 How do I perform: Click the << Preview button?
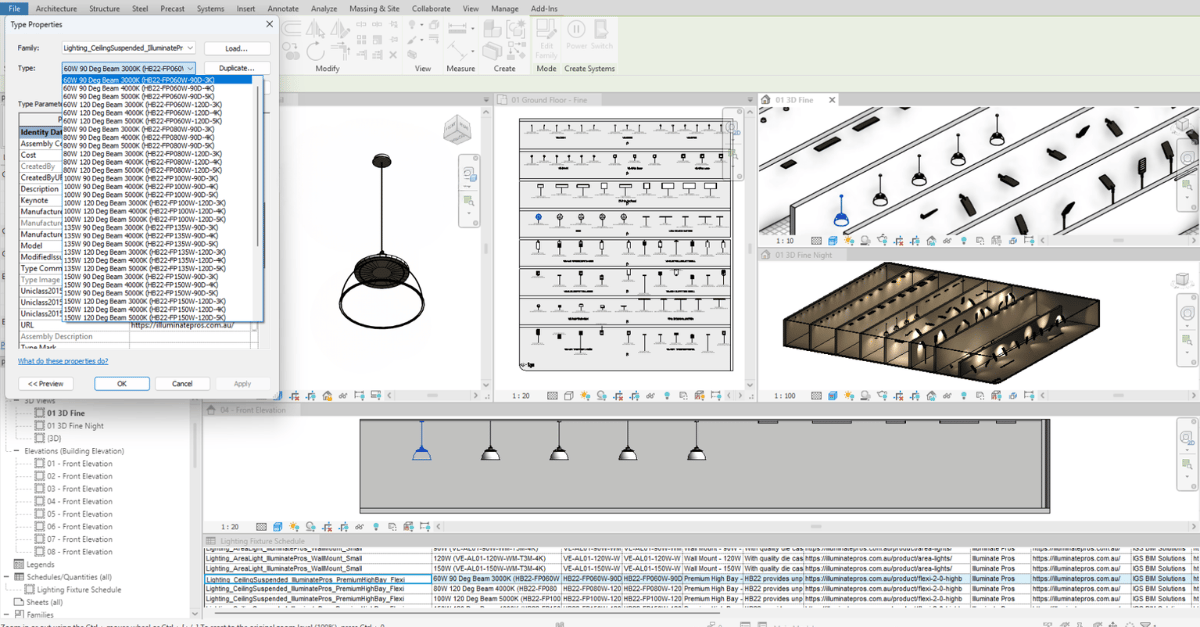pyautogui.click(x=45, y=384)
